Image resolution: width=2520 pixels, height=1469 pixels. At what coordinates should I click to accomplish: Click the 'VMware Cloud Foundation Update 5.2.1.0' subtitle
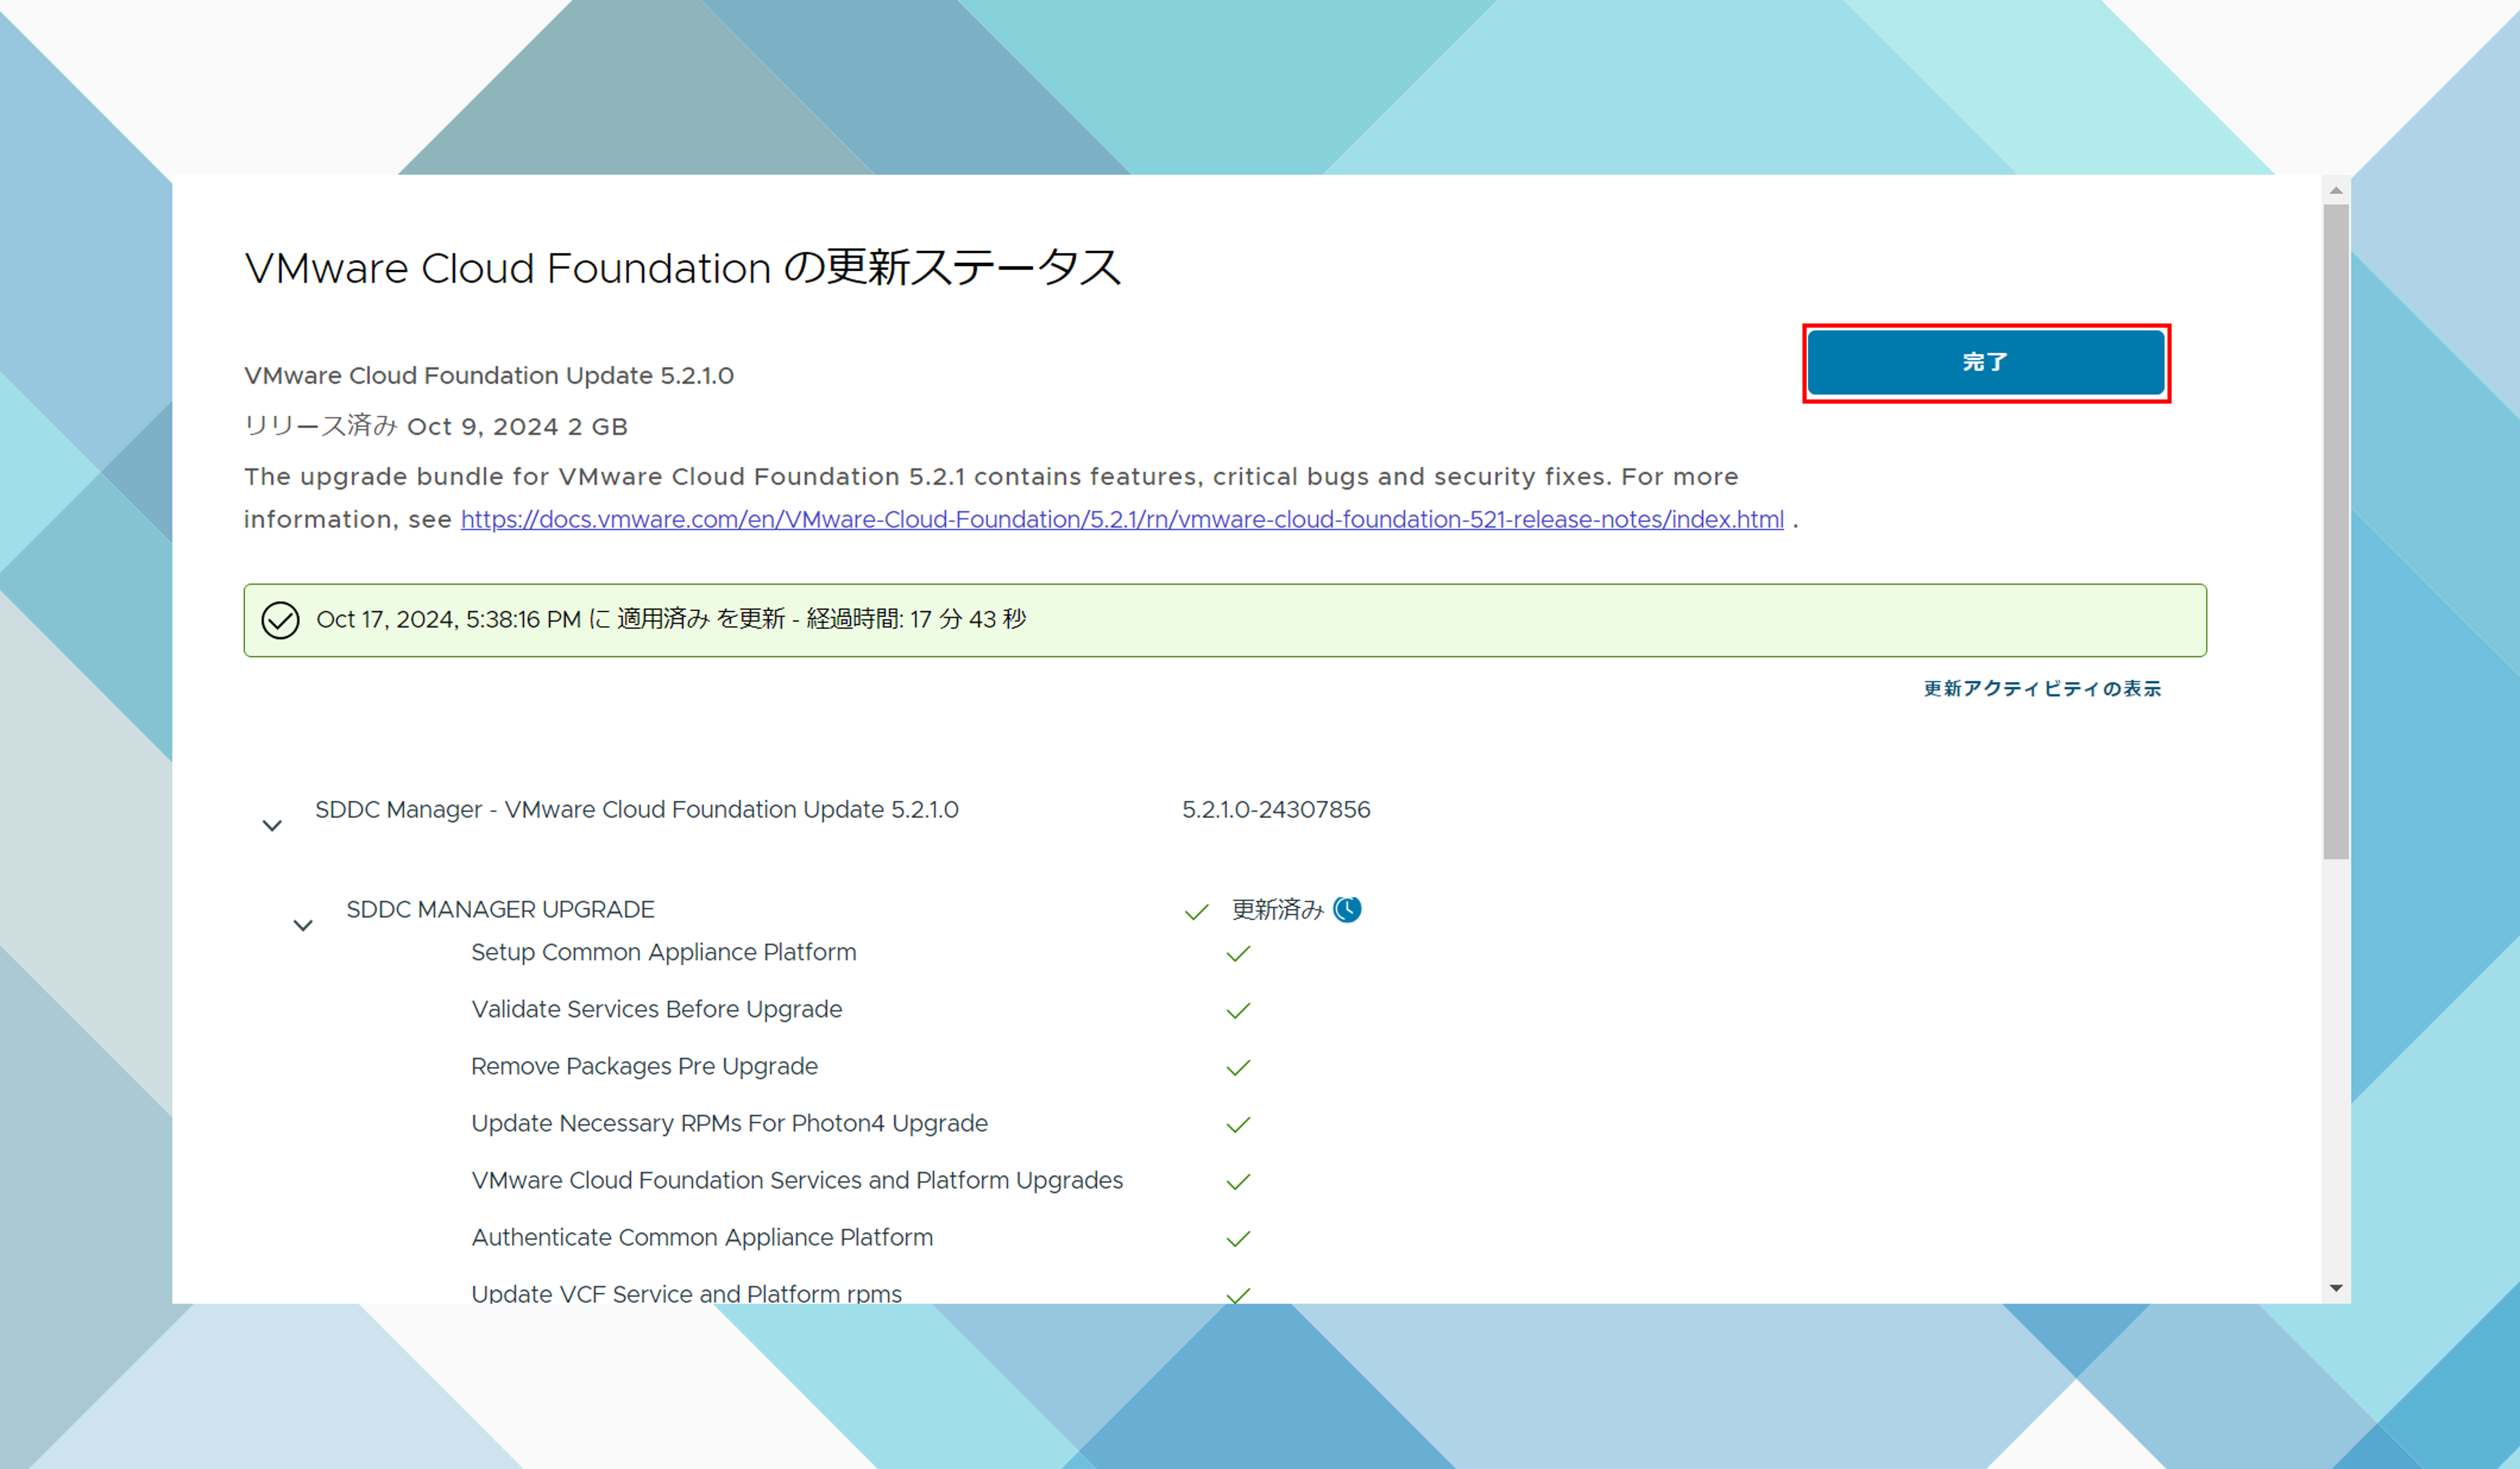click(x=489, y=375)
